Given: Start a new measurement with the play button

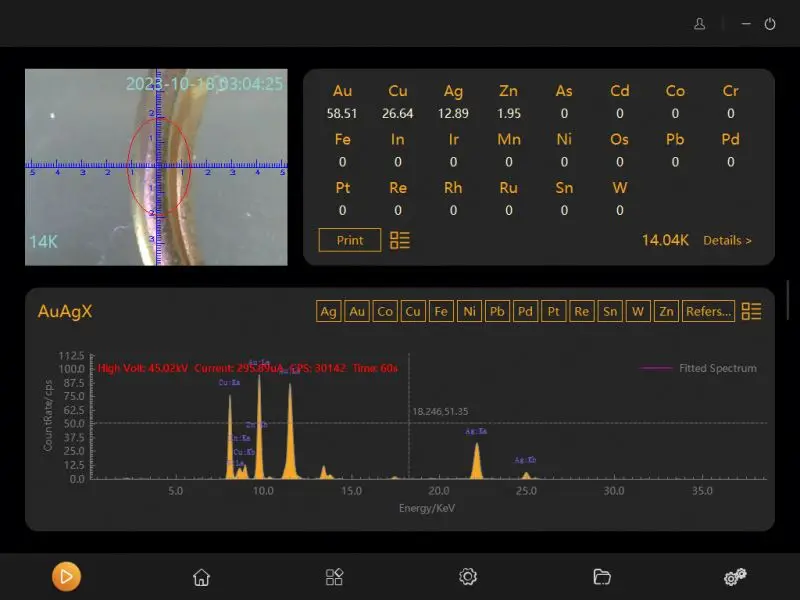Looking at the screenshot, I should (66, 577).
